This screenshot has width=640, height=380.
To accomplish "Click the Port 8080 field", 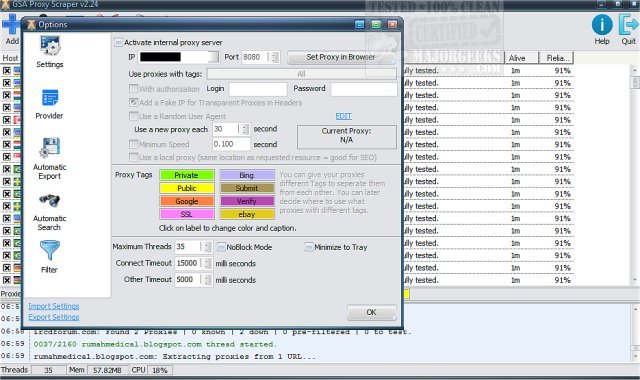I will tap(256, 57).
